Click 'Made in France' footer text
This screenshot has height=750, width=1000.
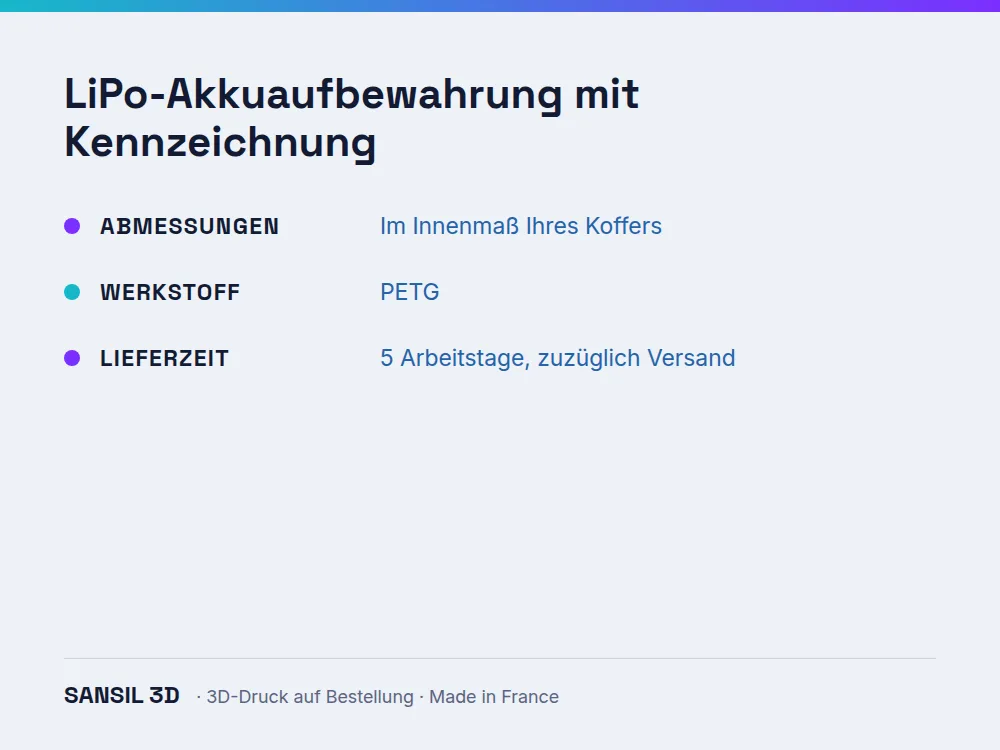pos(494,696)
